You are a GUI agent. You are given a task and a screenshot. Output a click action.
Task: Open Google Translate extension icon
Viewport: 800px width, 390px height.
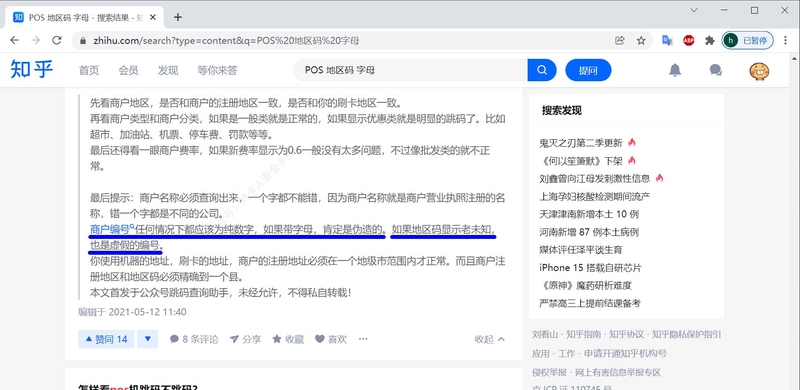667,40
